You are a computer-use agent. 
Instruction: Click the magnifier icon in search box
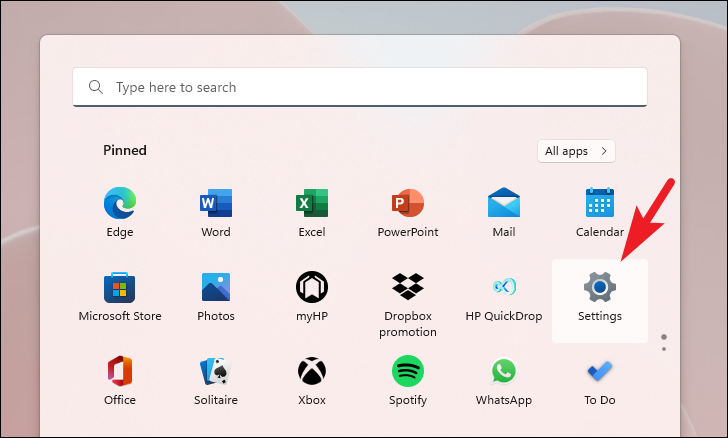96,87
